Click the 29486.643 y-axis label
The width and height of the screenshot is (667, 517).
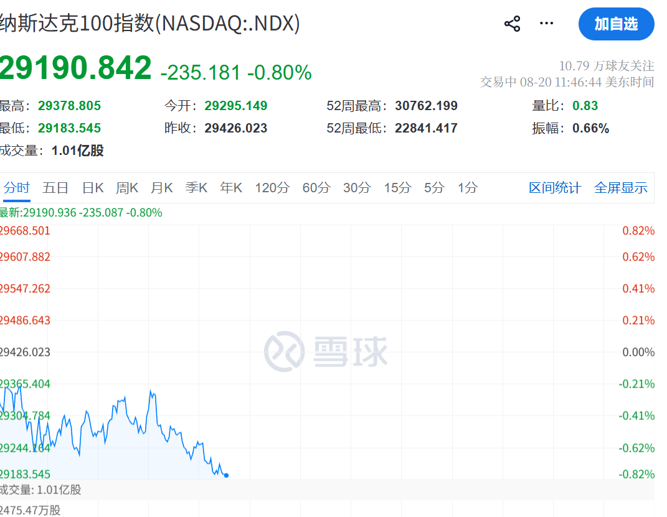(25, 320)
